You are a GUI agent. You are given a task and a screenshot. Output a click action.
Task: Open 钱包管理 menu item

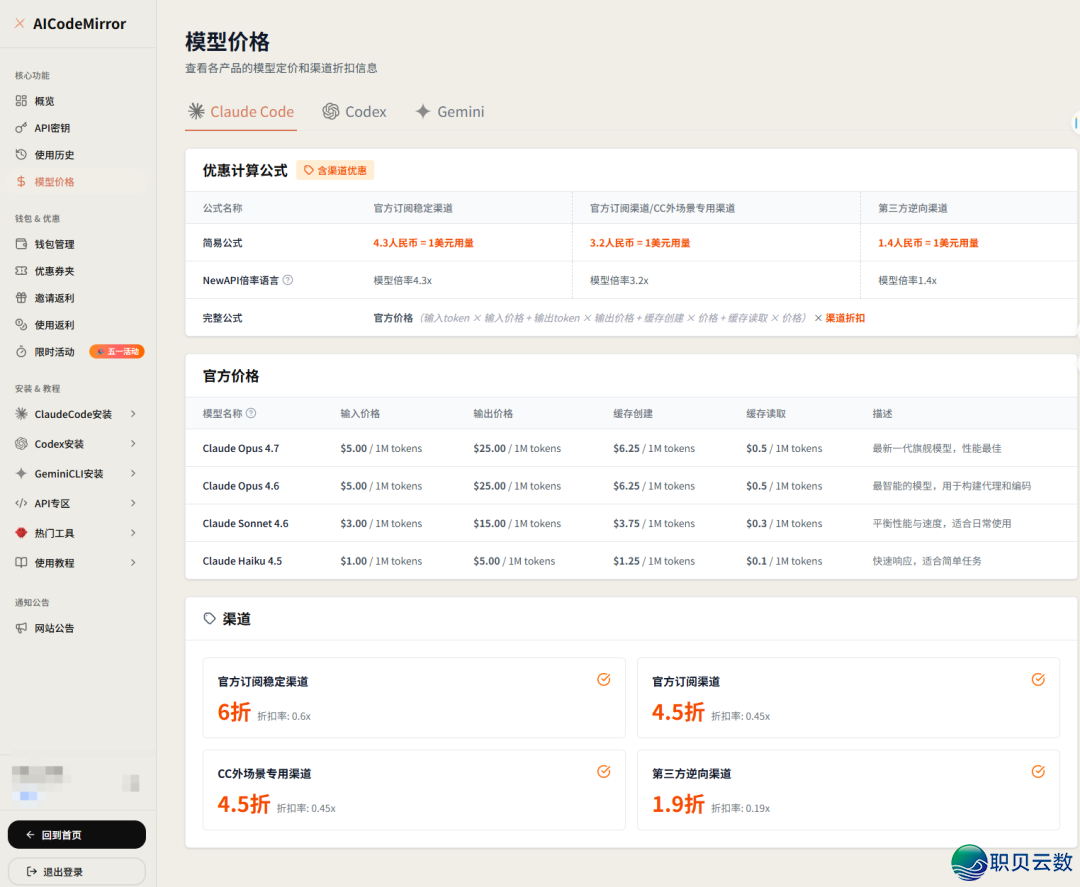click(77, 244)
